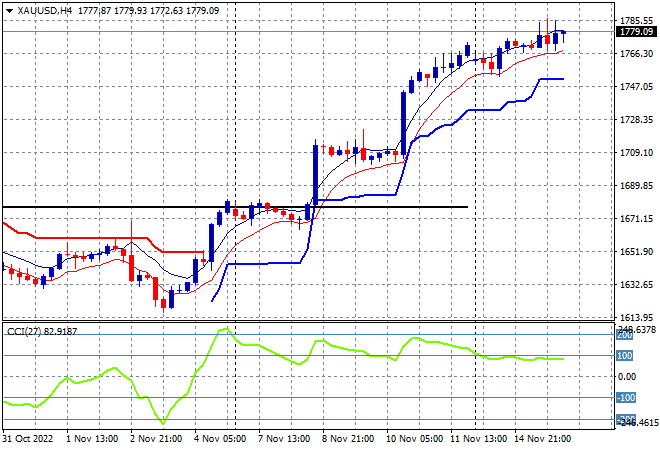The width and height of the screenshot is (660, 450).
Task: Click the CCI(27) 82.9187 indicator label
Action: pos(42,332)
